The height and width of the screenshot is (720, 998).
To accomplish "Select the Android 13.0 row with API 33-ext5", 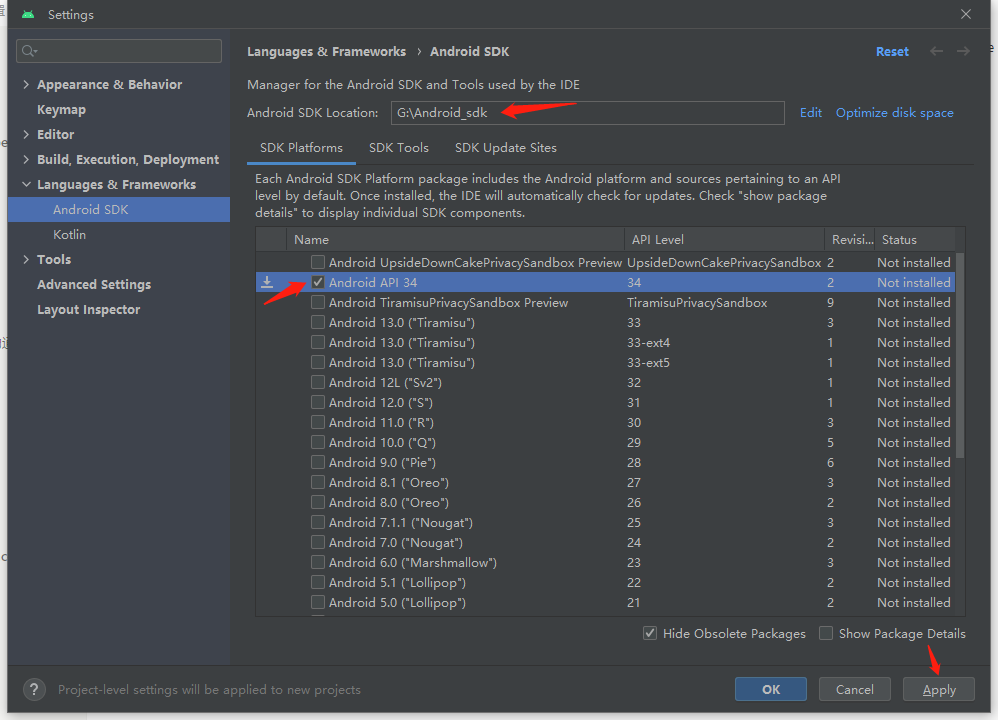I will point(605,362).
